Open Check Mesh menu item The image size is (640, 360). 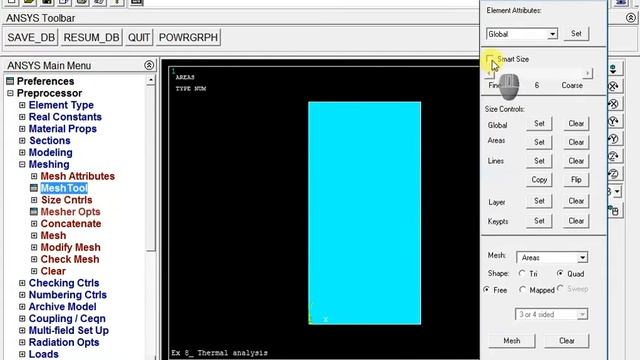click(x=70, y=259)
